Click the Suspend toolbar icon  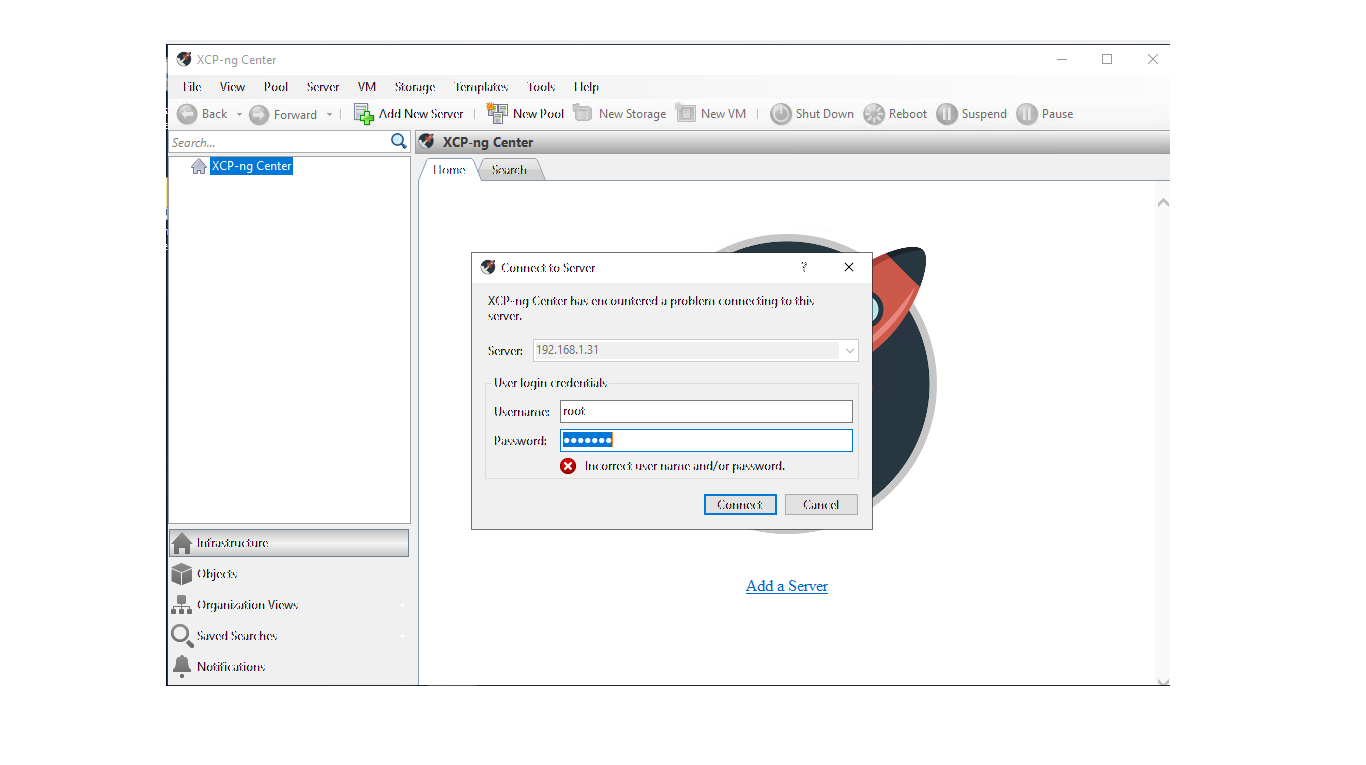pos(947,114)
